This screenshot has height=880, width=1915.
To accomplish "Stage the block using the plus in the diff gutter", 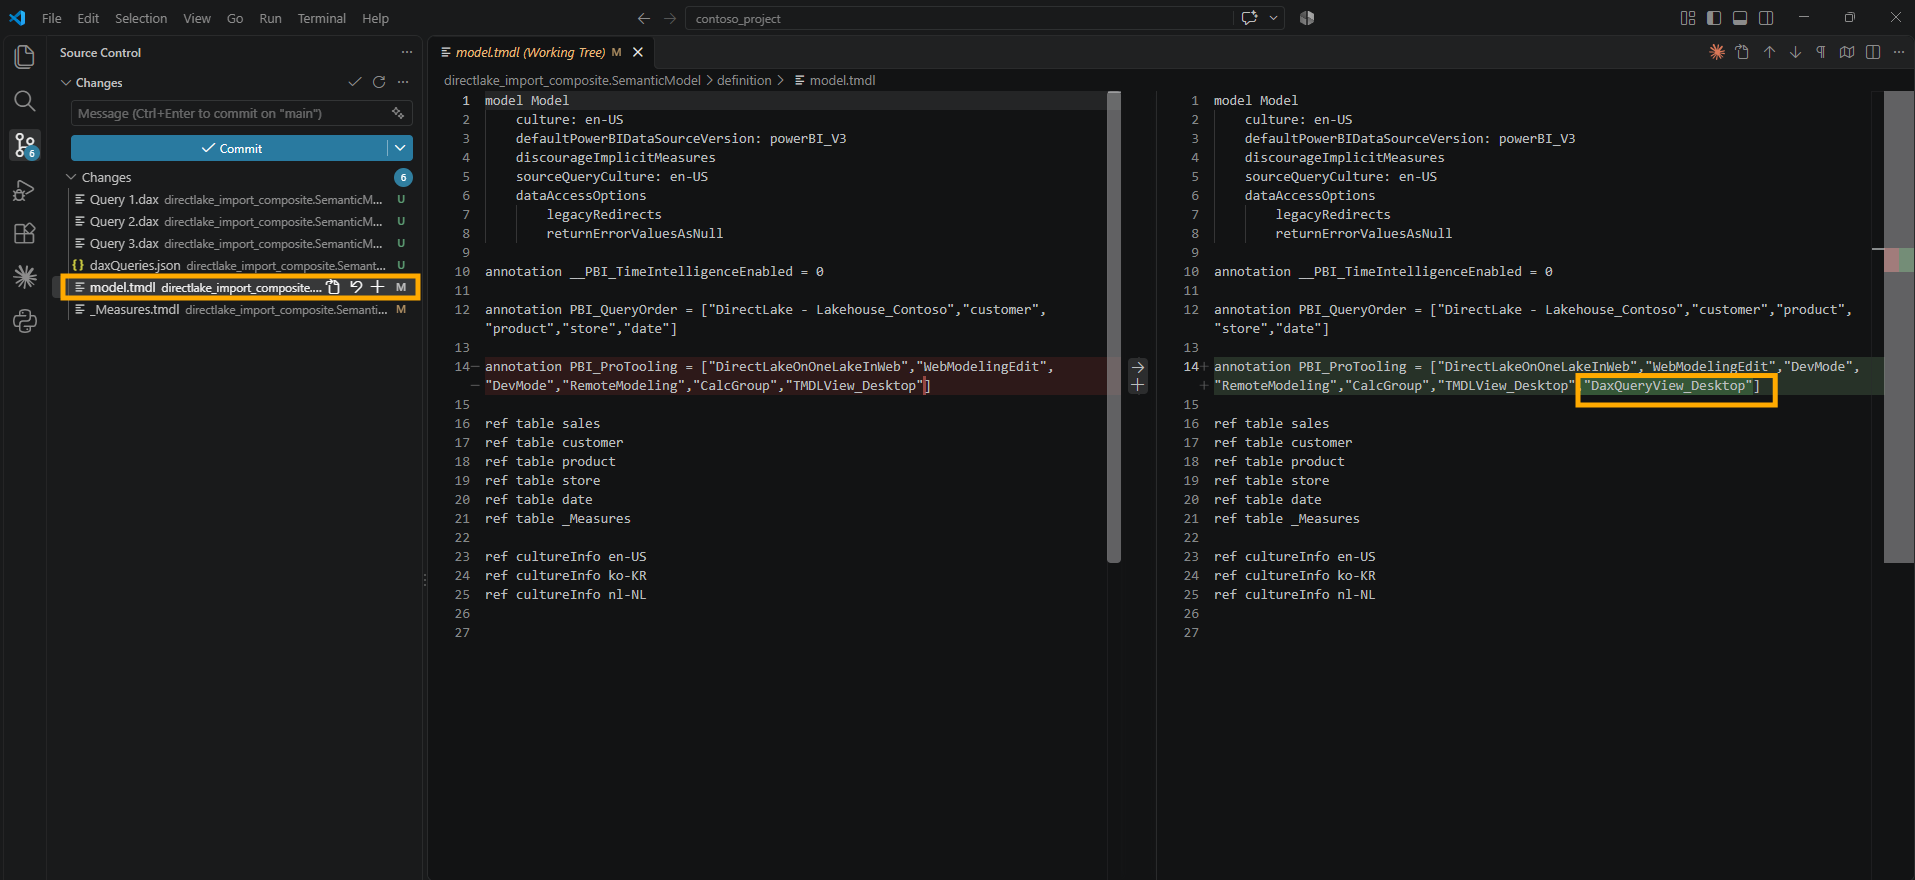I will coord(1138,385).
